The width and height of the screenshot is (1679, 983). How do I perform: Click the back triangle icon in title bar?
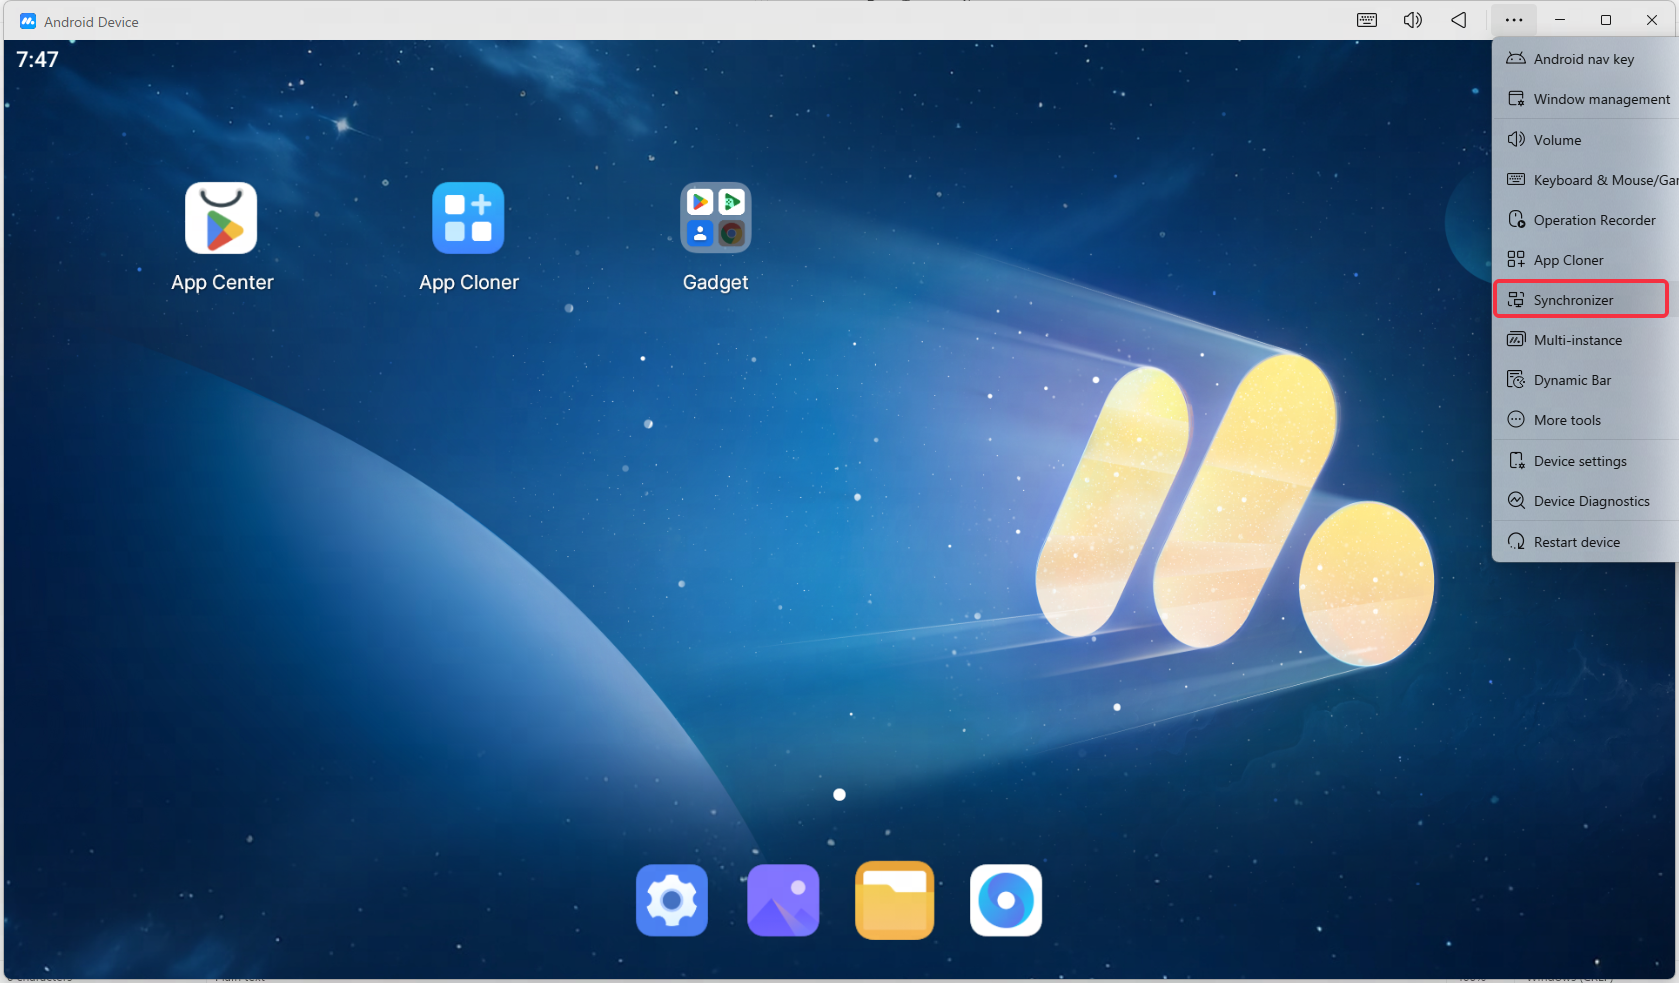[1459, 20]
